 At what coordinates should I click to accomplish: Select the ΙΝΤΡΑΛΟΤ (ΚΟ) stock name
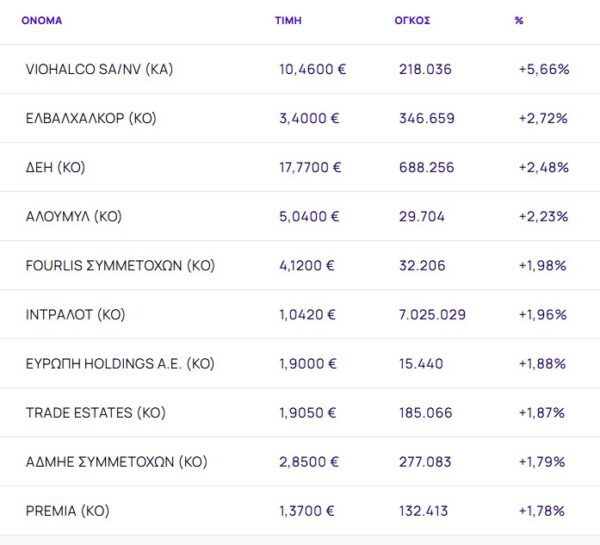coord(75,314)
